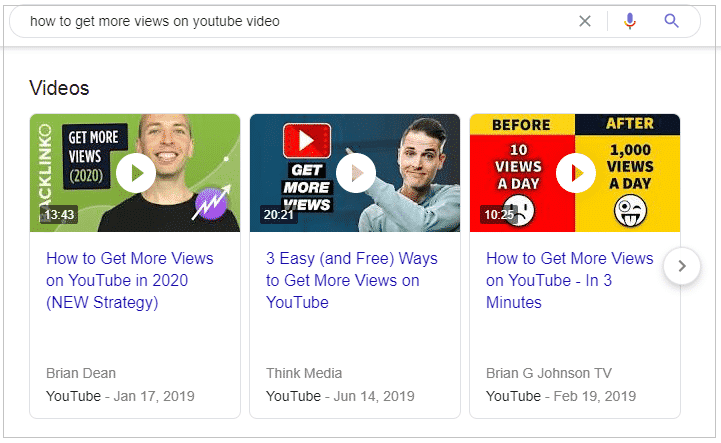Click the 13:43 duration badge
This screenshot has width=721, height=443.
click(x=59, y=214)
